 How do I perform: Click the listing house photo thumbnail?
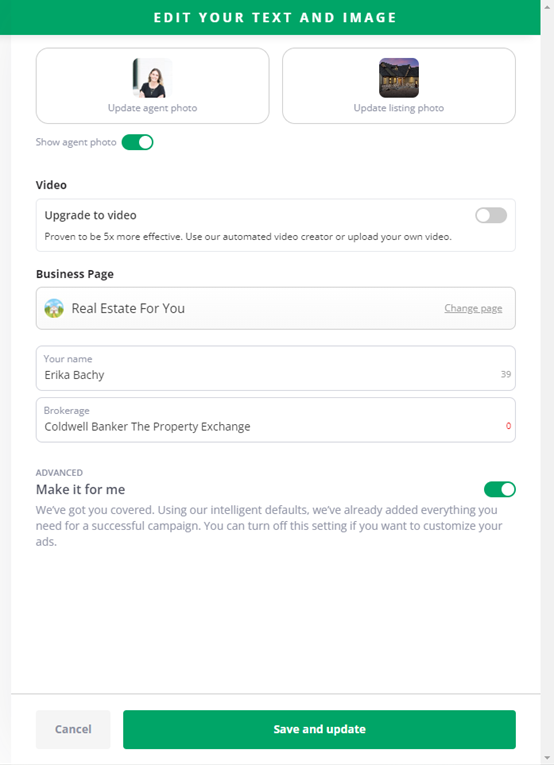398,78
